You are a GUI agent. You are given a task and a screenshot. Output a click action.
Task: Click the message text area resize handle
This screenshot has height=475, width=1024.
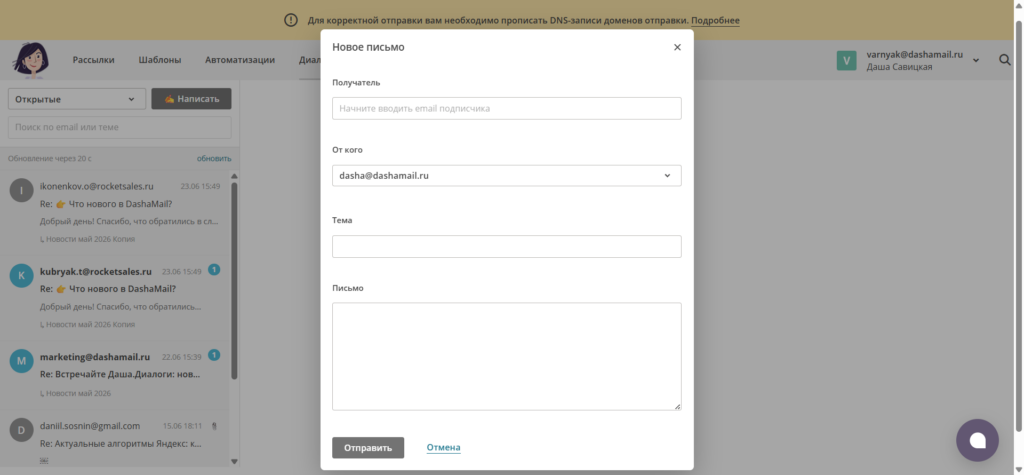click(x=677, y=406)
